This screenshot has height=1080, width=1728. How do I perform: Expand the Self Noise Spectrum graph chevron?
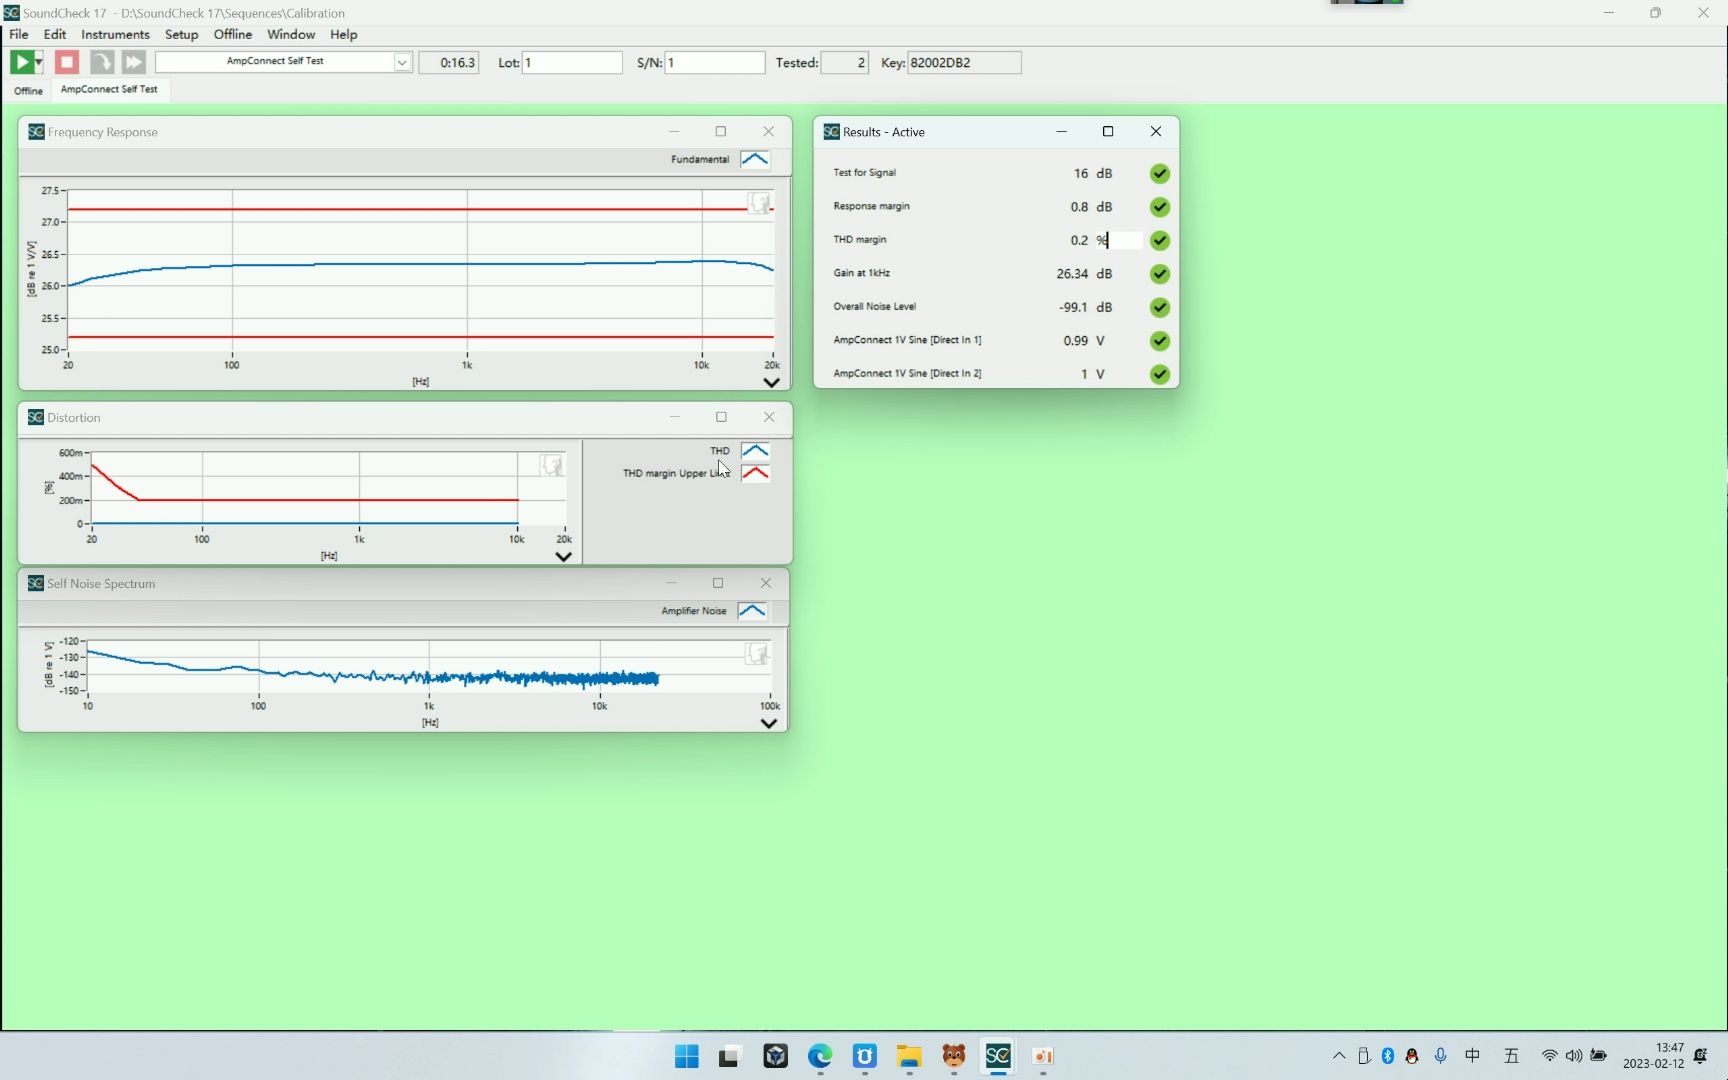pos(768,723)
